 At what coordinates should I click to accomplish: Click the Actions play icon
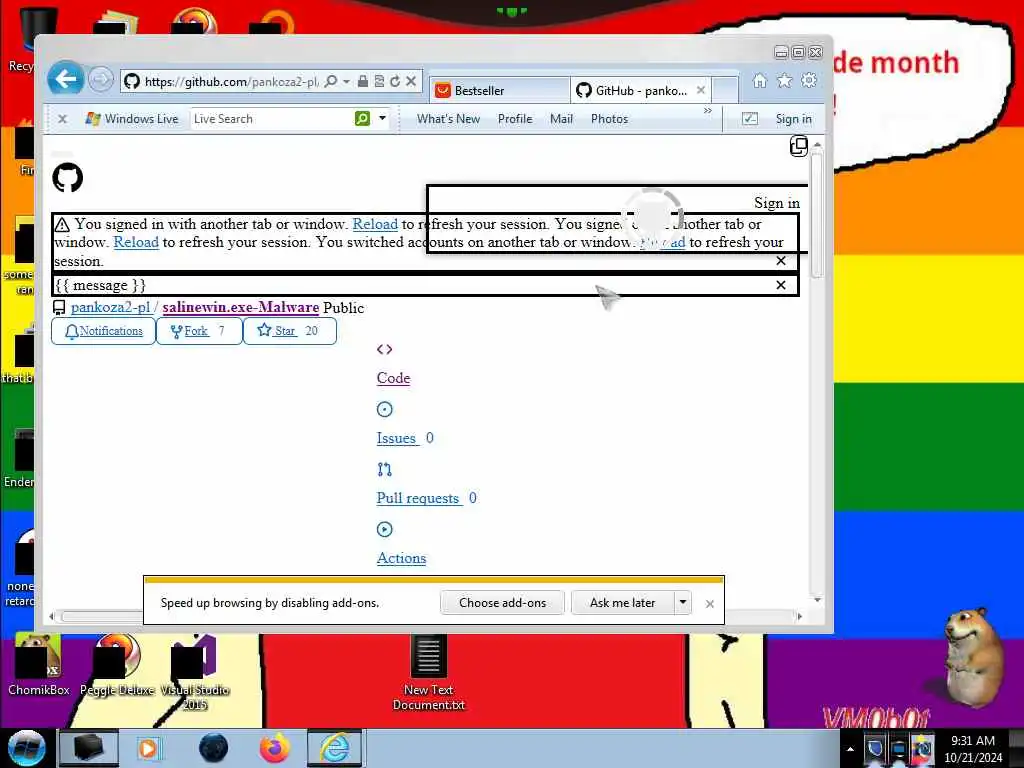coord(385,530)
